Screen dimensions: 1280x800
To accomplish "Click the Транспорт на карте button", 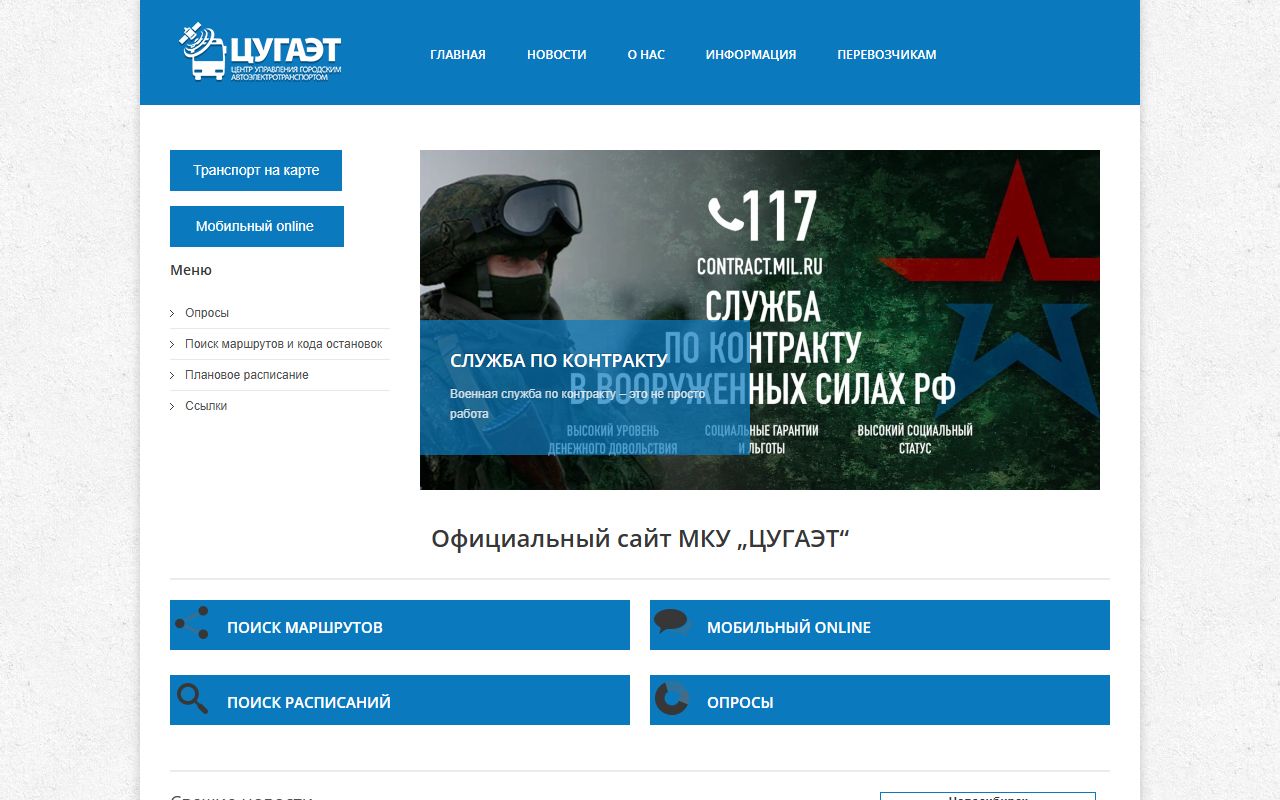I will [256, 170].
